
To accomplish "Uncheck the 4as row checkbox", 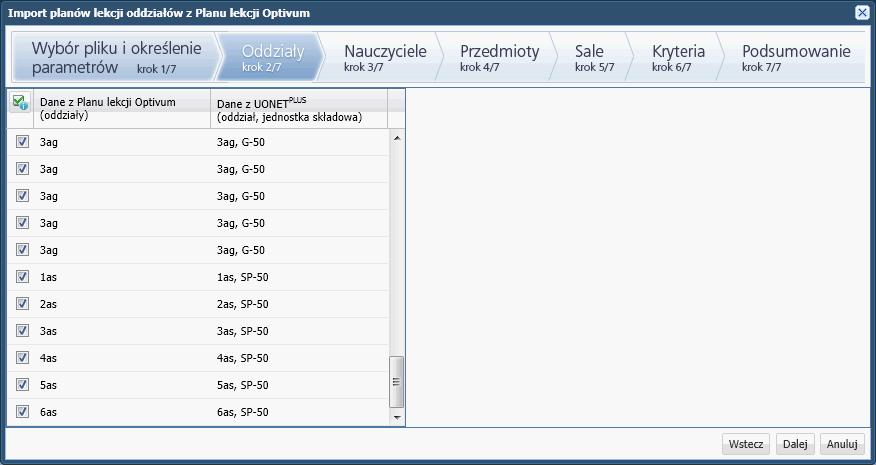I will pyautogui.click(x=22, y=357).
